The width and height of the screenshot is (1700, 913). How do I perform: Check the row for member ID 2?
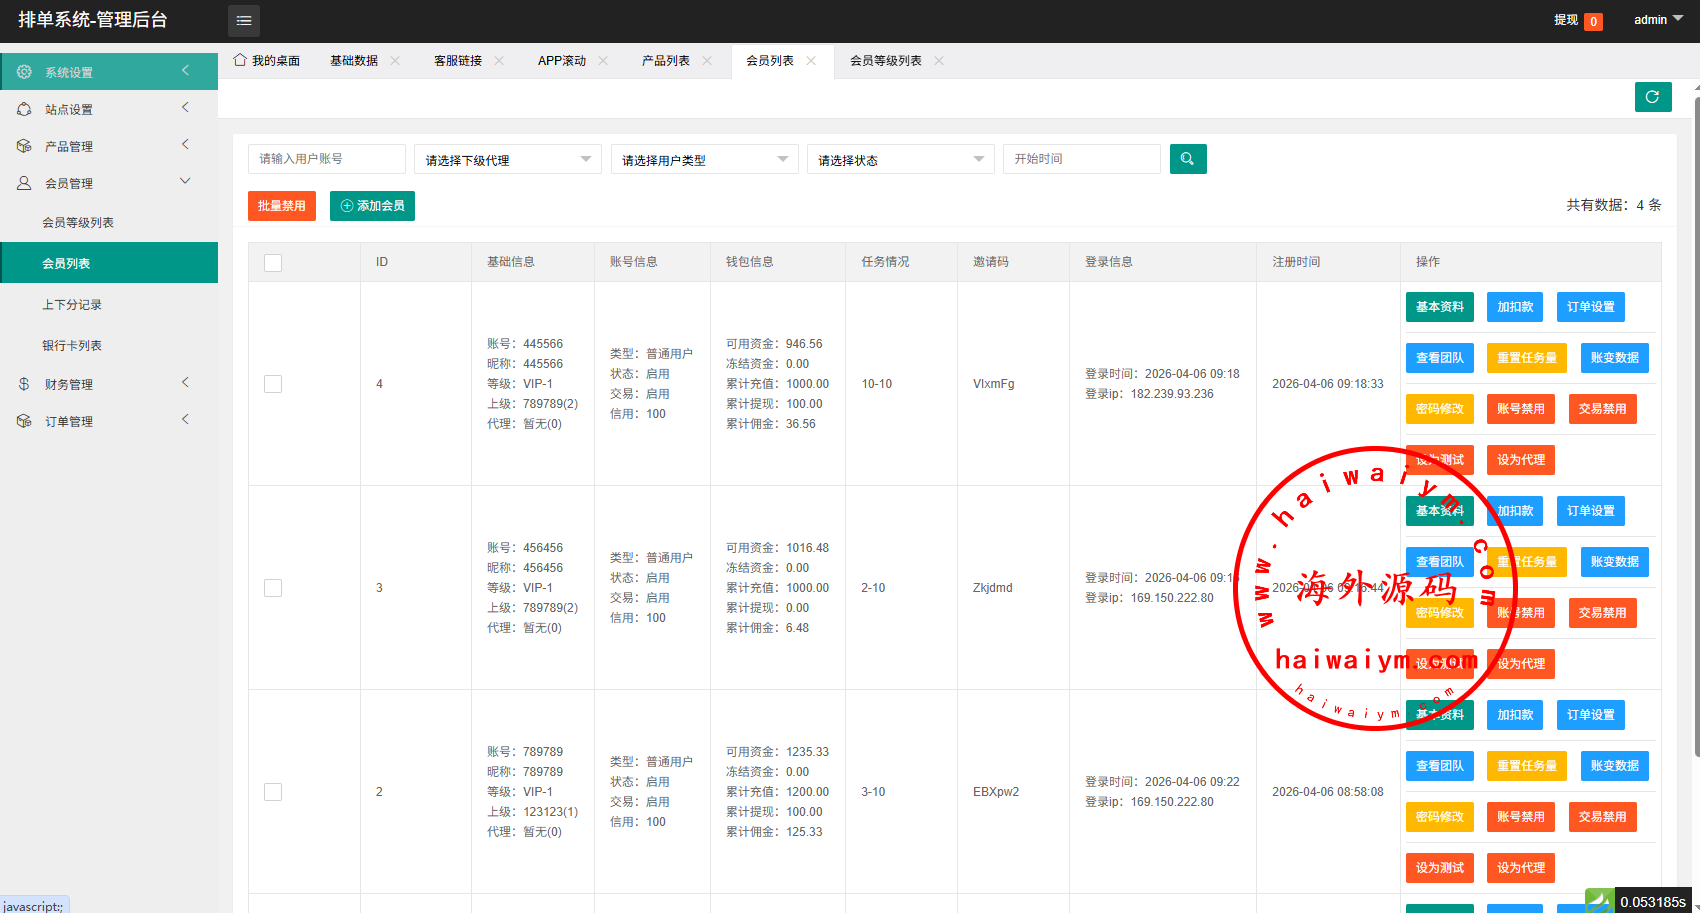click(273, 792)
